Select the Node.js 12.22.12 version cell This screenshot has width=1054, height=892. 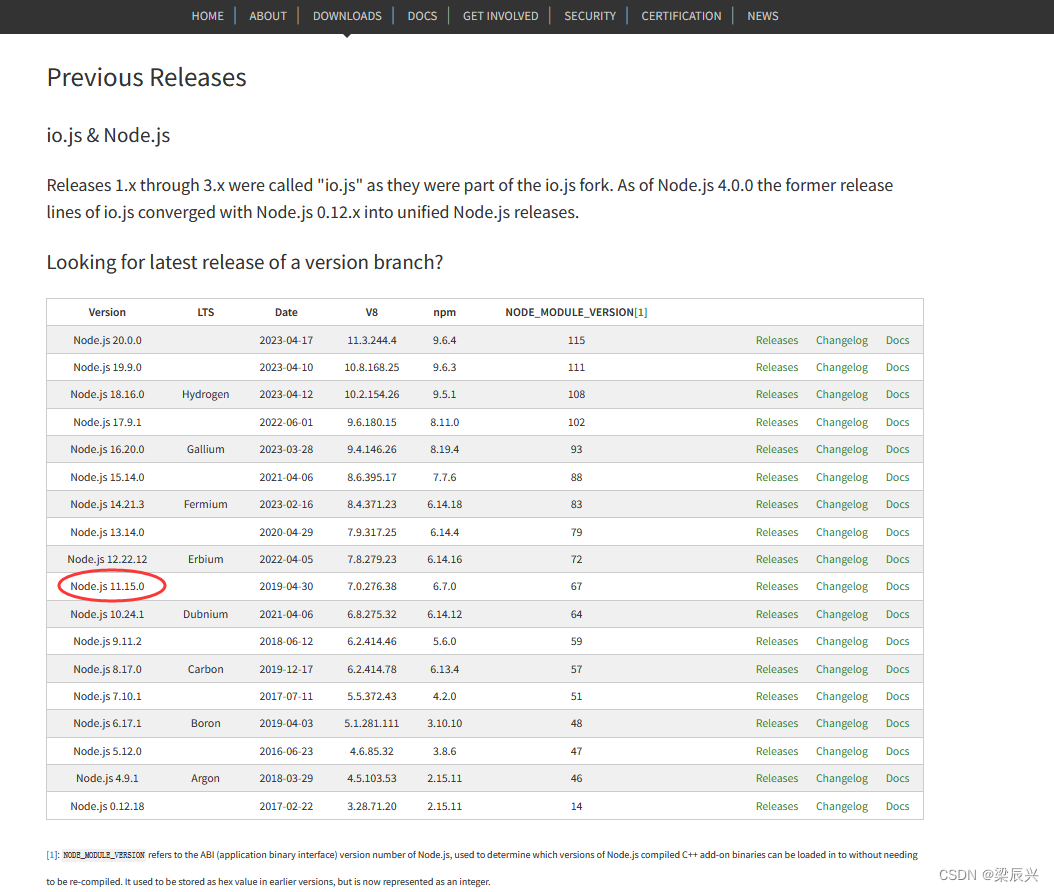108,559
